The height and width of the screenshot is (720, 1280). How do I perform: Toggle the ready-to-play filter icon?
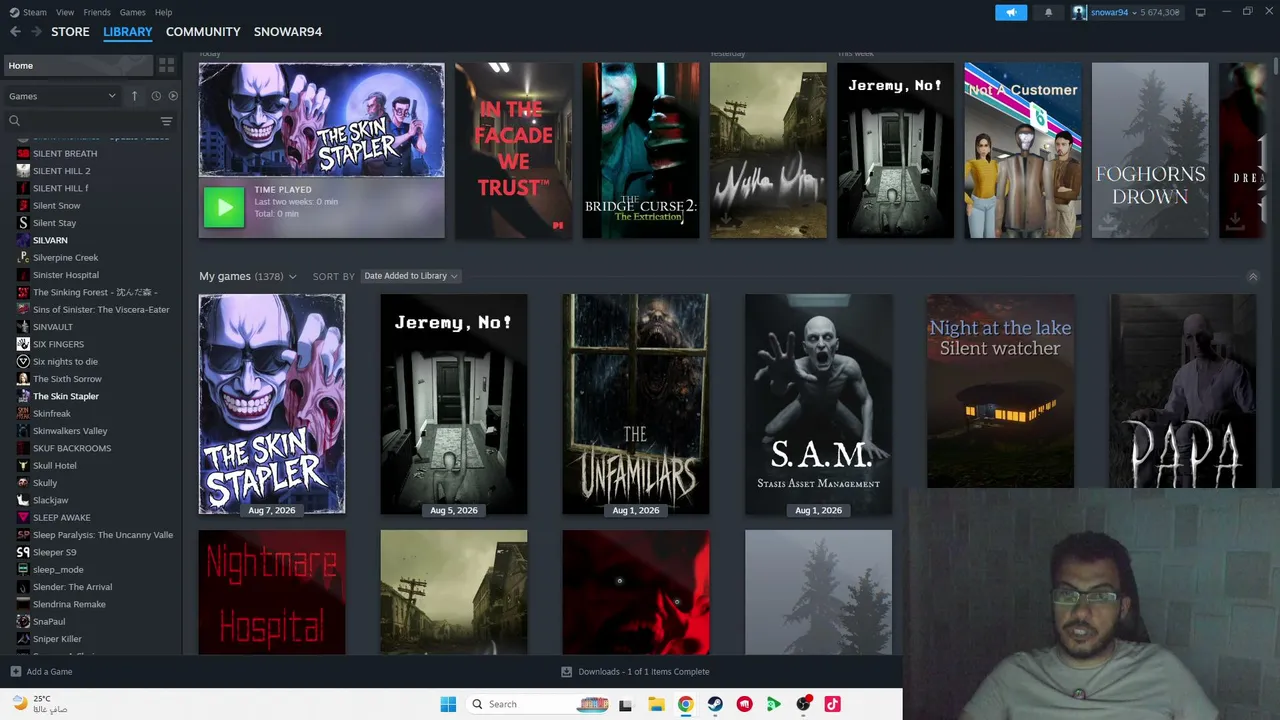(173, 96)
